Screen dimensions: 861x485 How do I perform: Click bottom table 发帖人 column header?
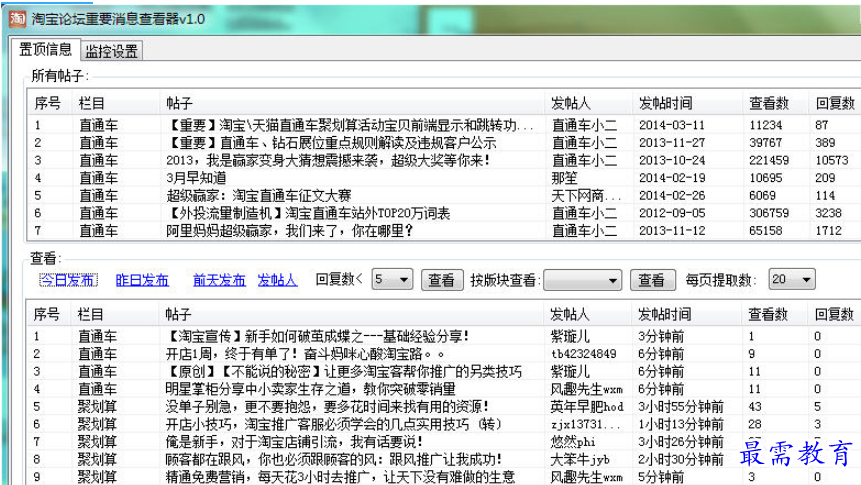(x=569, y=314)
